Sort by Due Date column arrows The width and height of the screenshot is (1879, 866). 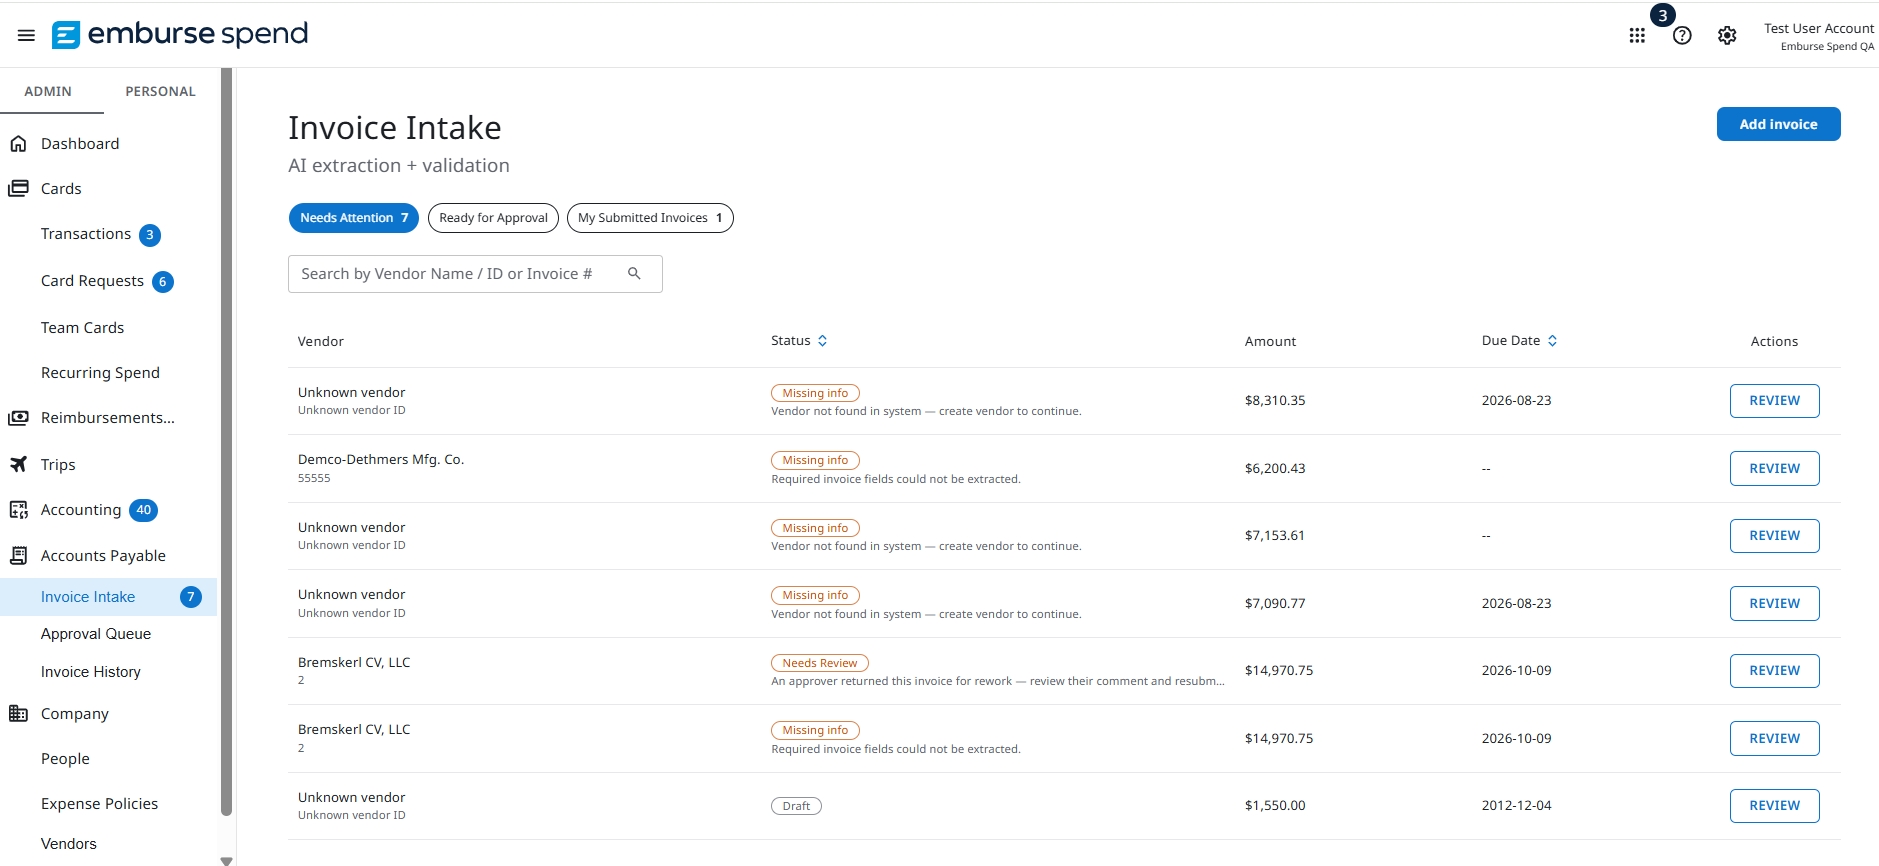pyautogui.click(x=1553, y=341)
